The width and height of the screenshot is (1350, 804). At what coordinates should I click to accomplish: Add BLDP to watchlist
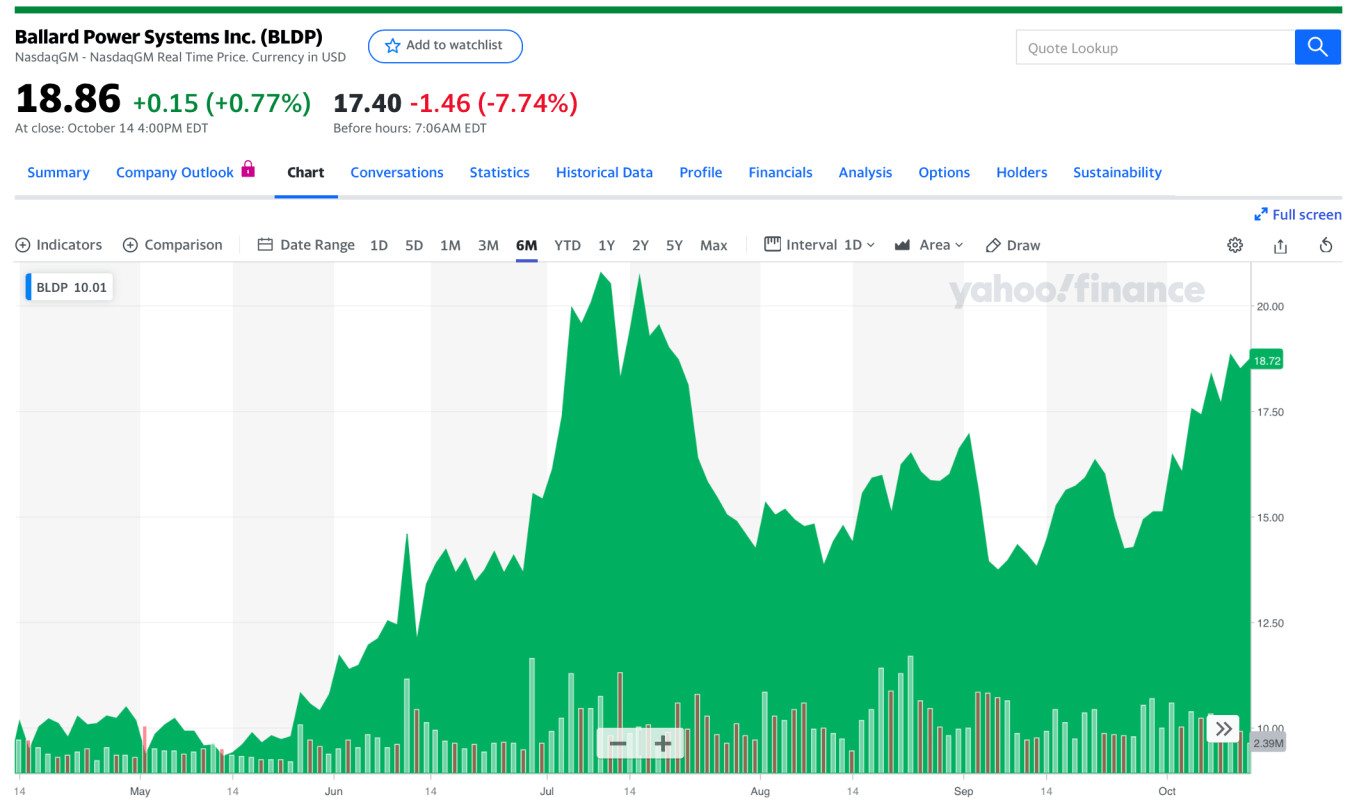[x=445, y=46]
